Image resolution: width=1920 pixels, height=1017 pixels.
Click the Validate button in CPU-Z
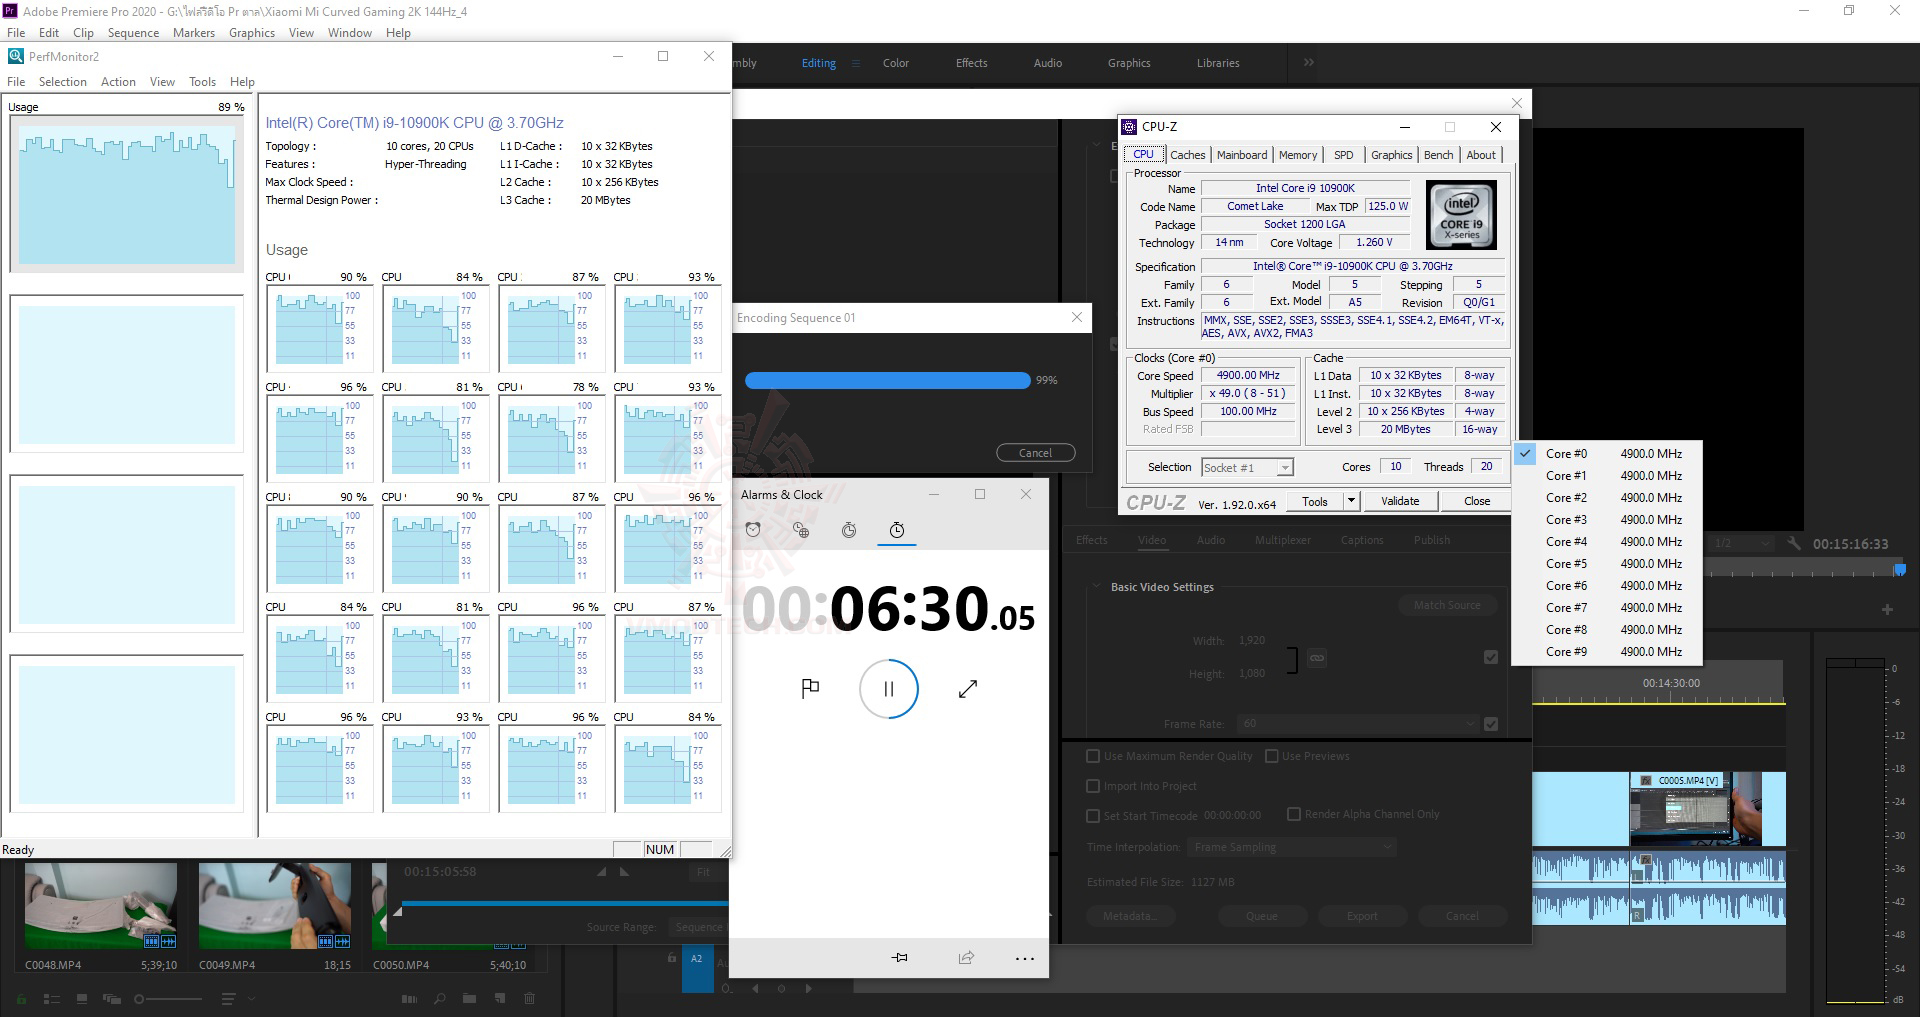pyautogui.click(x=1400, y=501)
